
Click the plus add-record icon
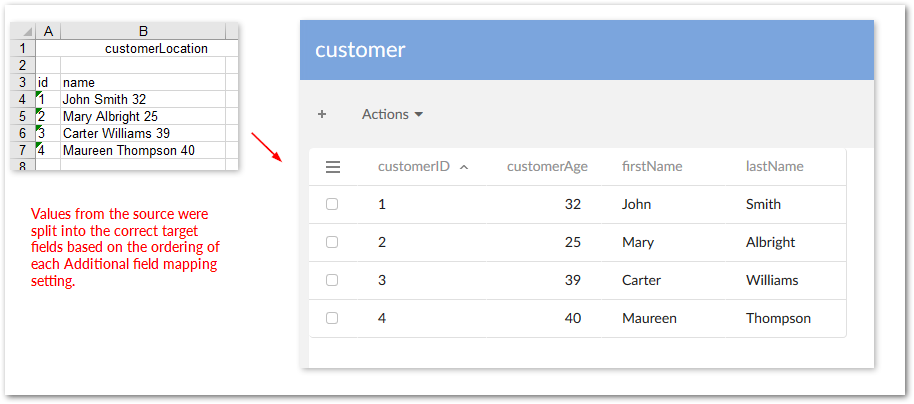[322, 114]
